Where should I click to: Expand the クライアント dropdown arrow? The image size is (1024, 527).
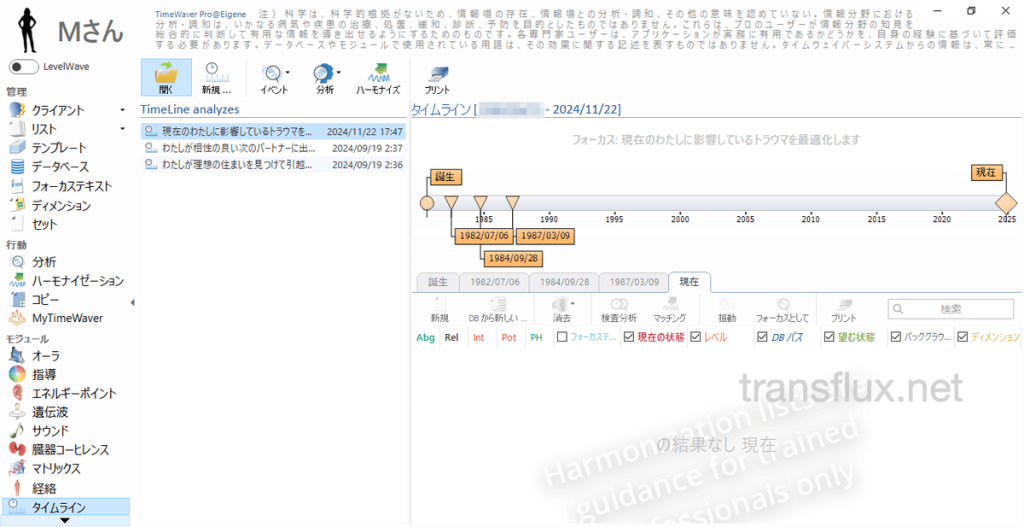(123, 110)
